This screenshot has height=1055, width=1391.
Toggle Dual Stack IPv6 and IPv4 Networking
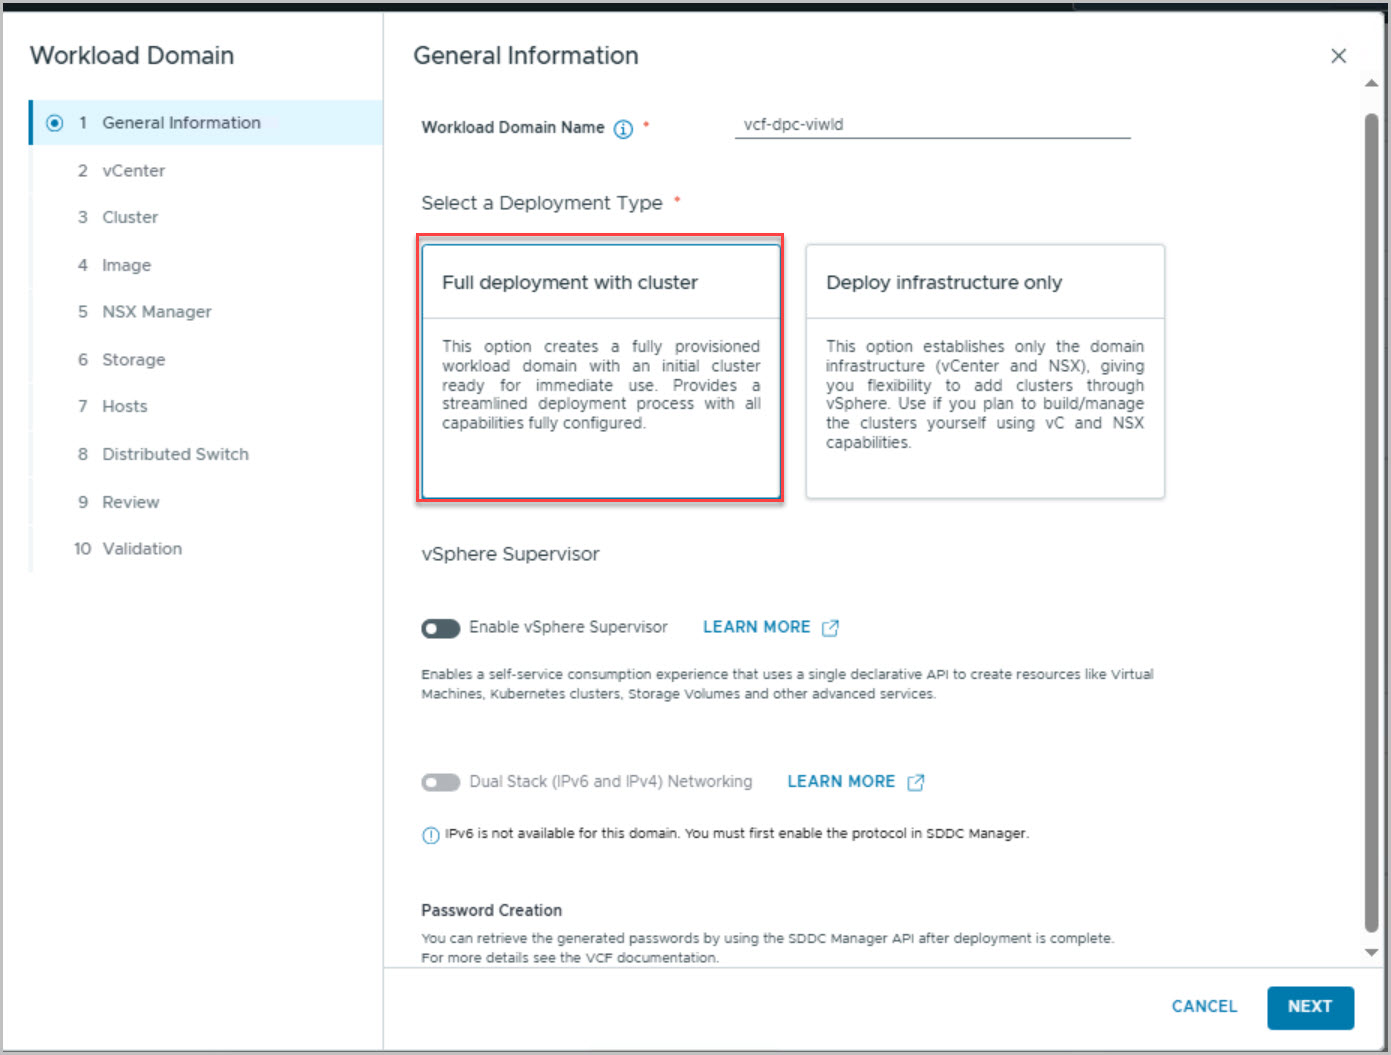[440, 782]
